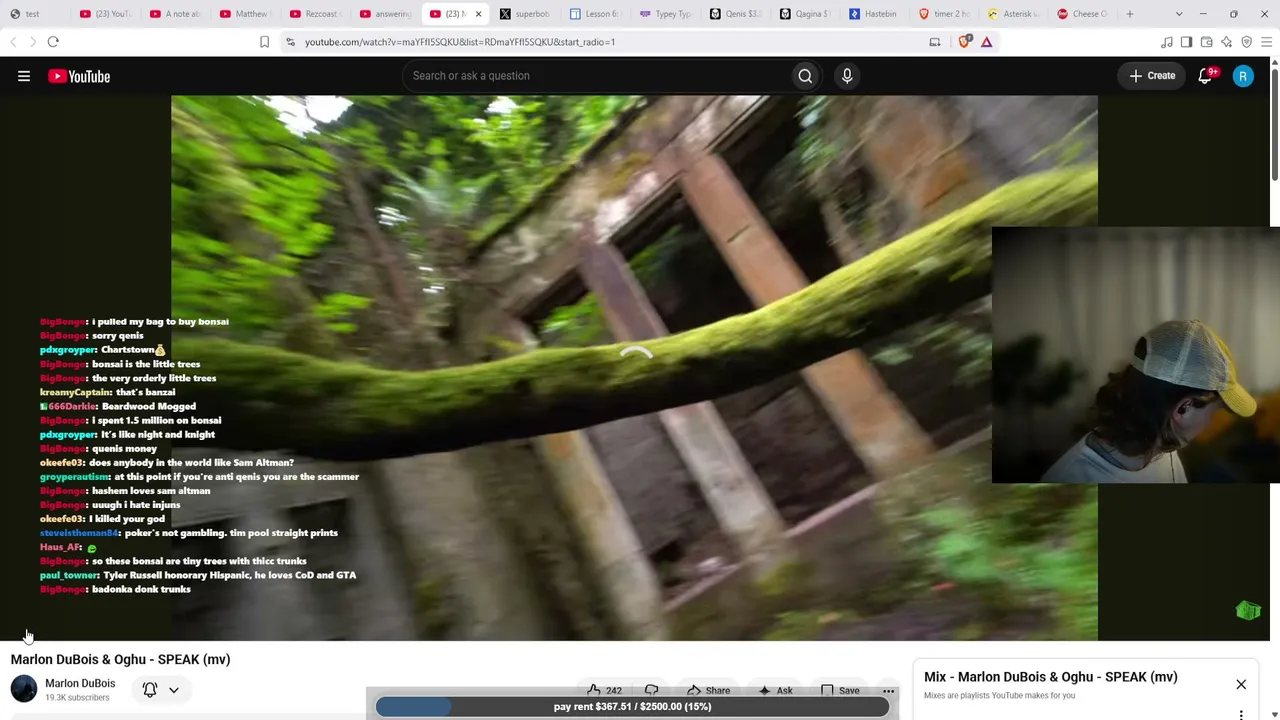Switch to the 'timer 2 h' tab
Image resolution: width=1280 pixels, height=720 pixels.
pos(945,14)
